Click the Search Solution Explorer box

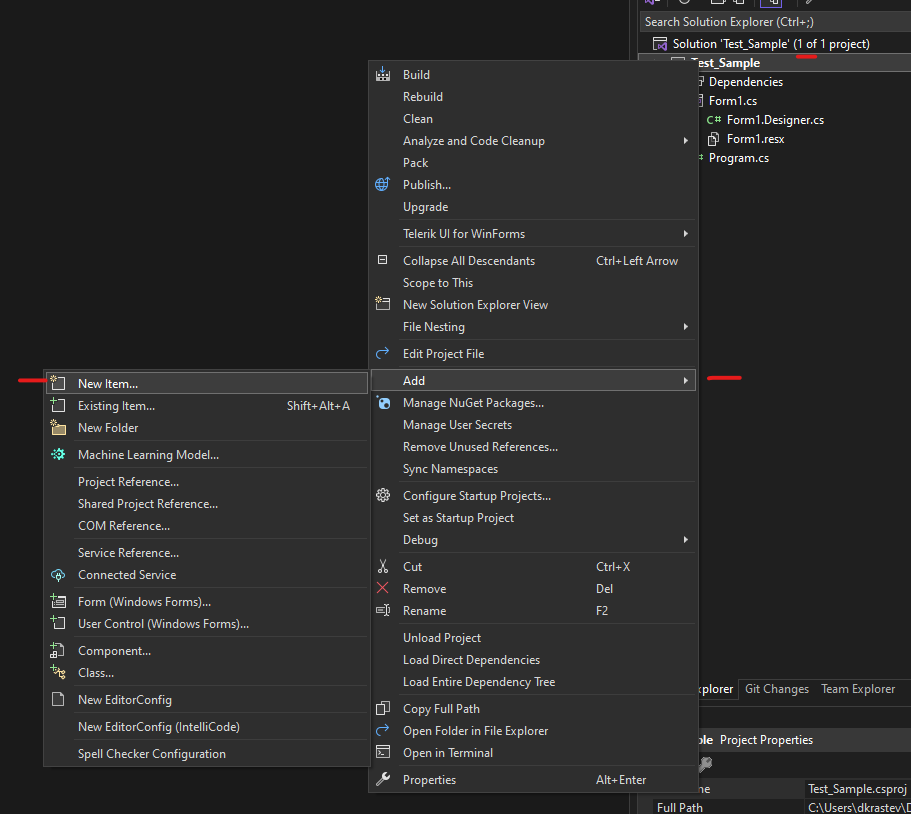click(x=728, y=21)
